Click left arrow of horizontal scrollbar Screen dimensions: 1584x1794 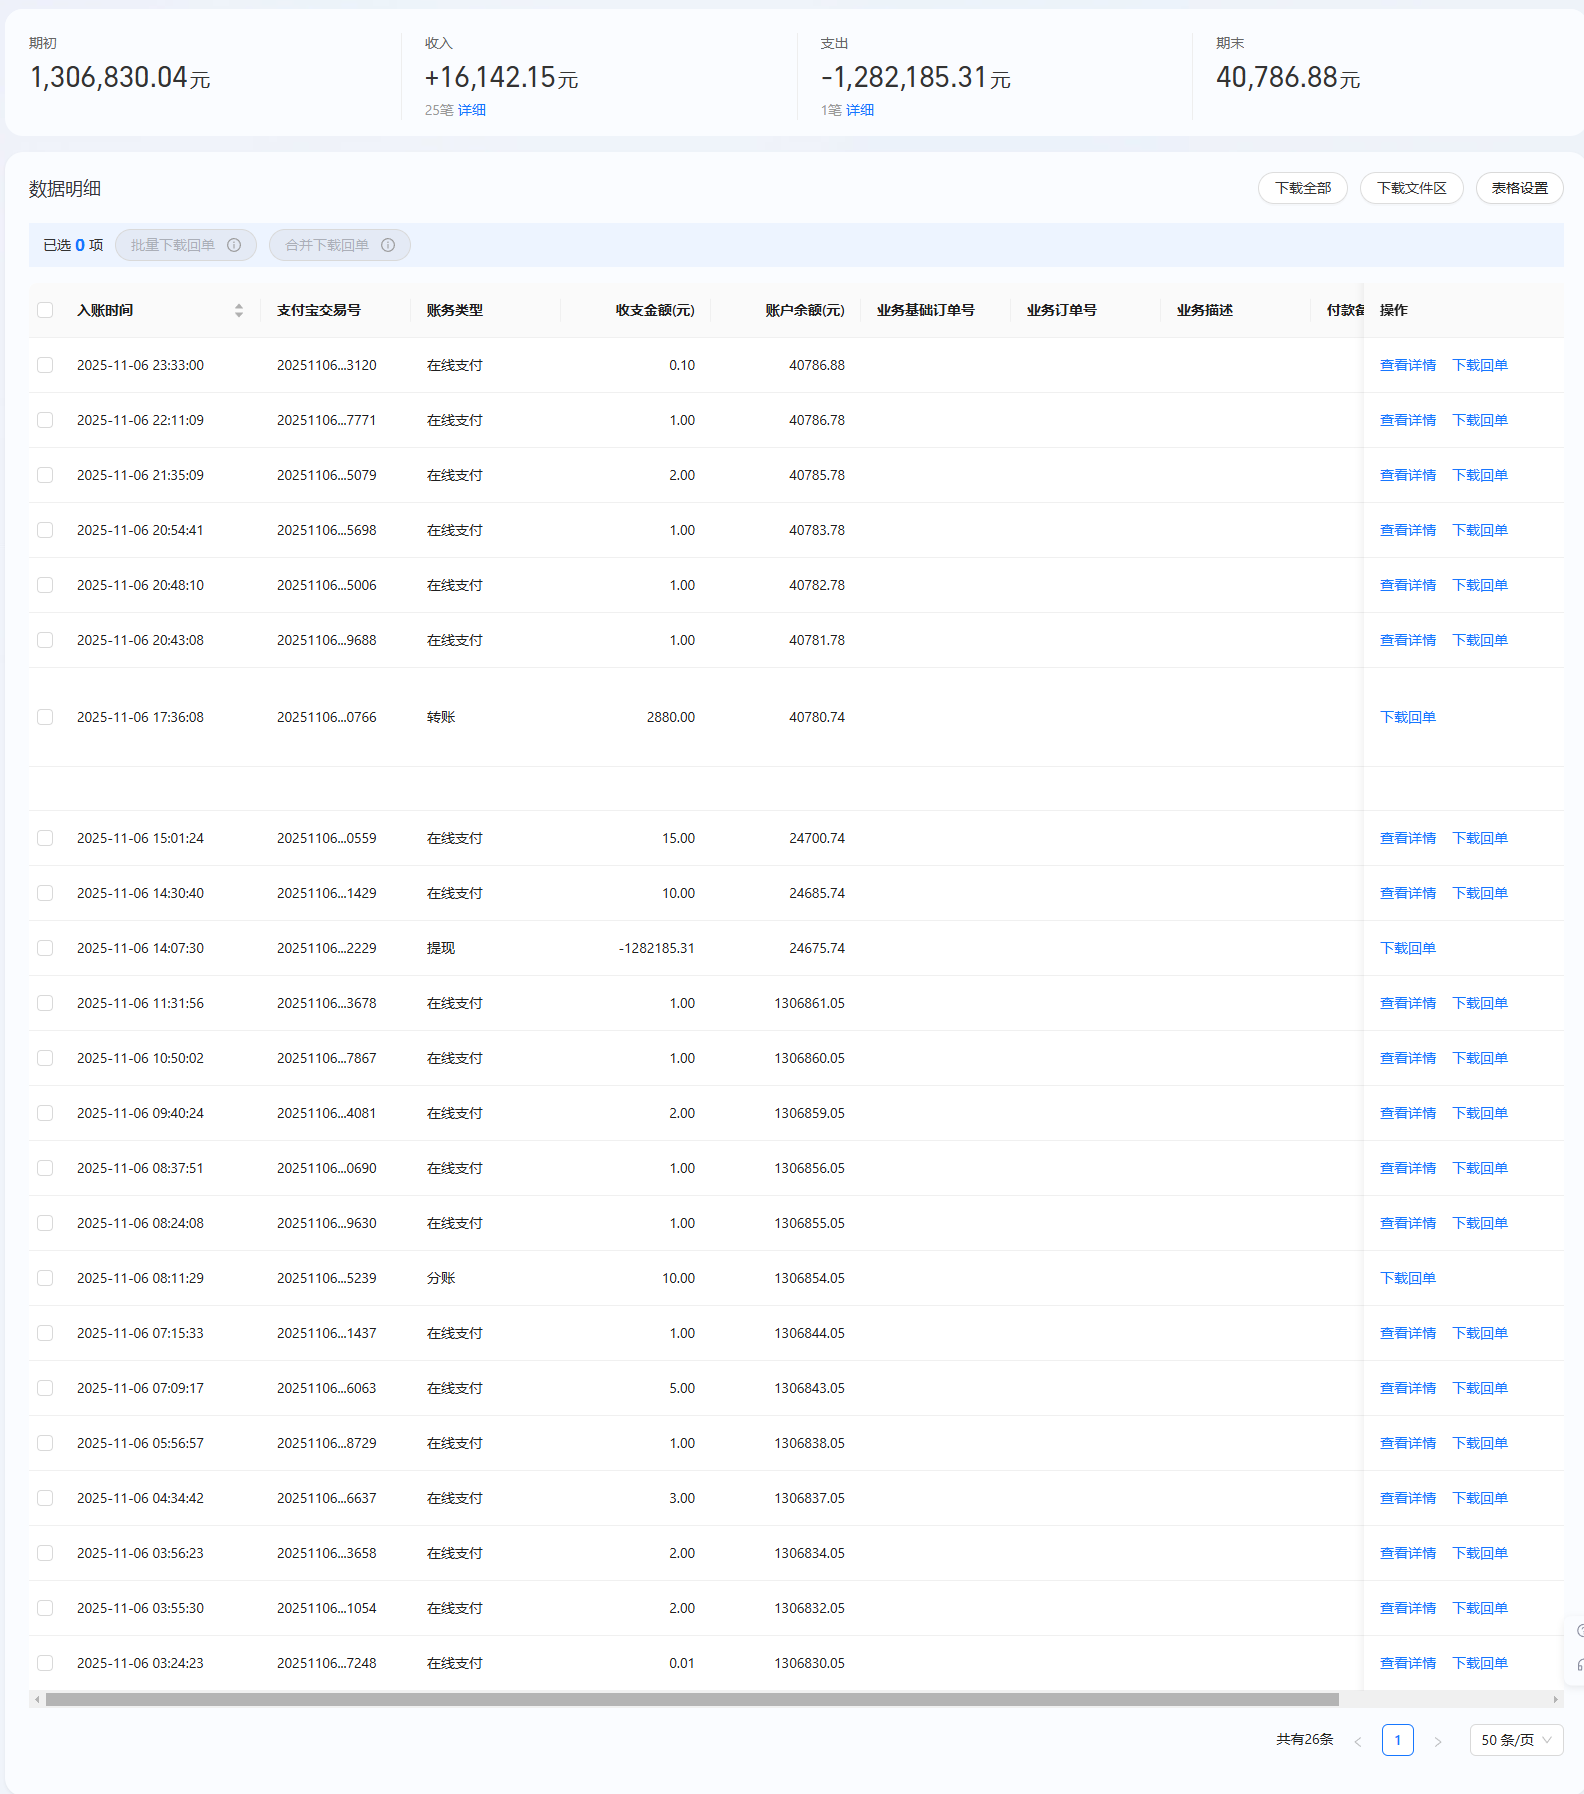pyautogui.click(x=37, y=1699)
